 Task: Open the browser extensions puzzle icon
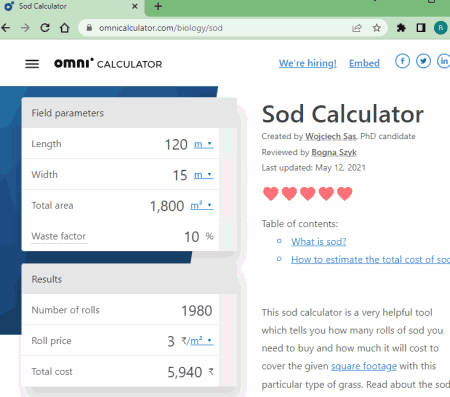[x=401, y=28]
